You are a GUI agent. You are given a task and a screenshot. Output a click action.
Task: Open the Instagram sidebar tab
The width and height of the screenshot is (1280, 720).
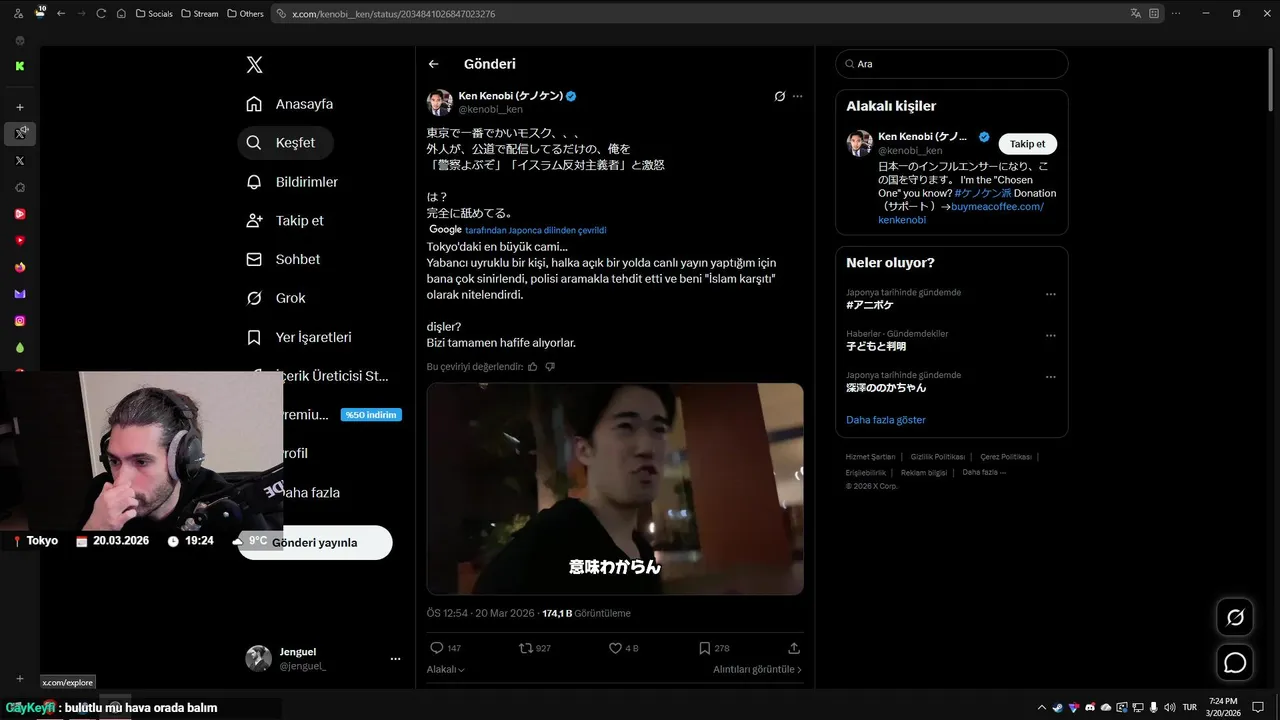pos(20,321)
